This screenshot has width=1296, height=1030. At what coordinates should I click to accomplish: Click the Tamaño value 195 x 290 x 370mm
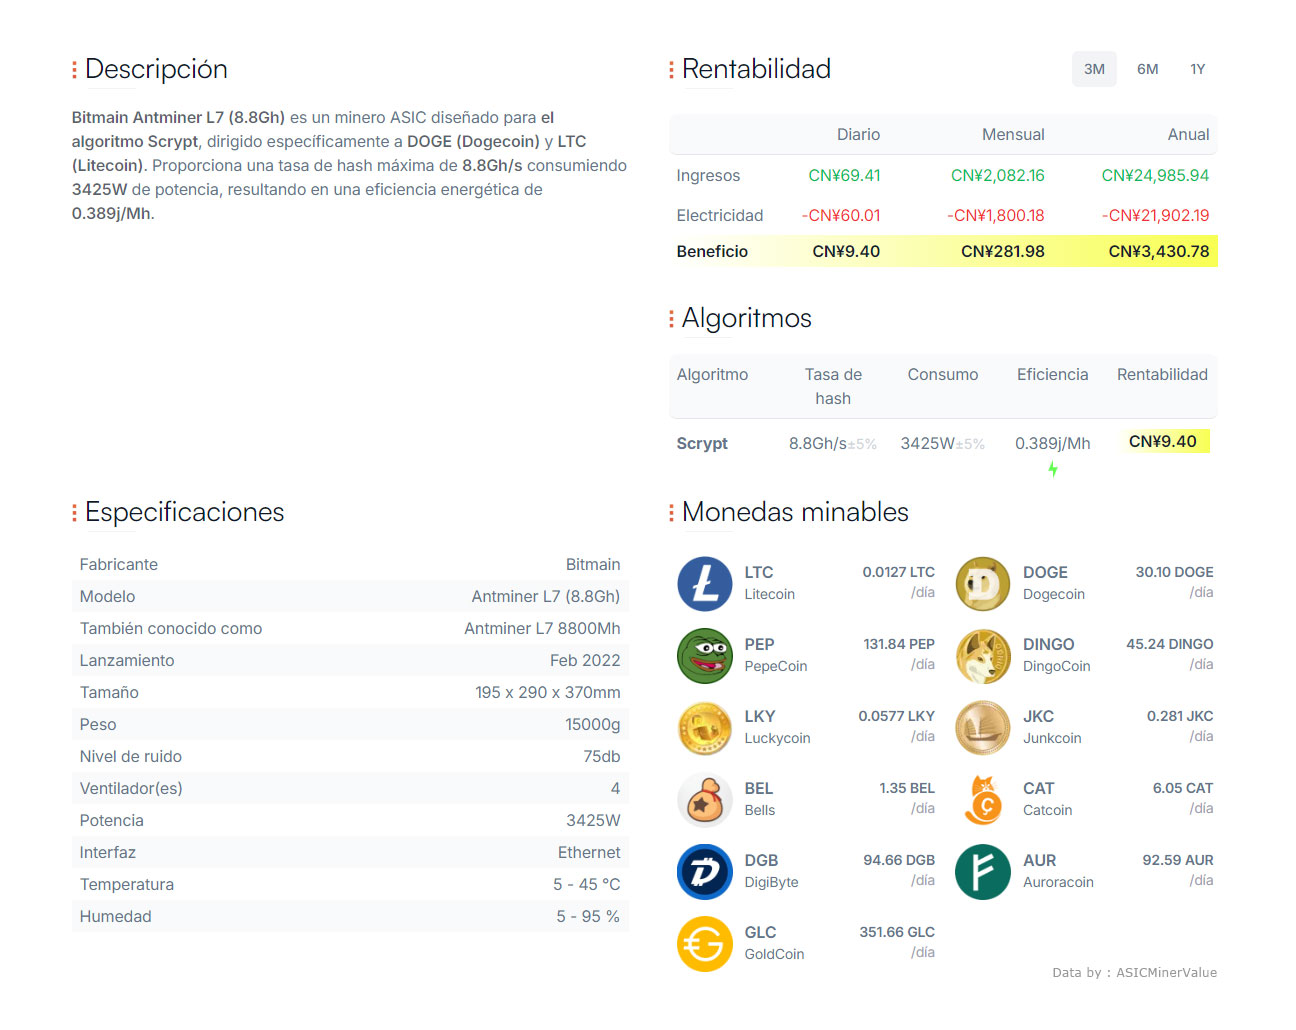click(x=548, y=692)
